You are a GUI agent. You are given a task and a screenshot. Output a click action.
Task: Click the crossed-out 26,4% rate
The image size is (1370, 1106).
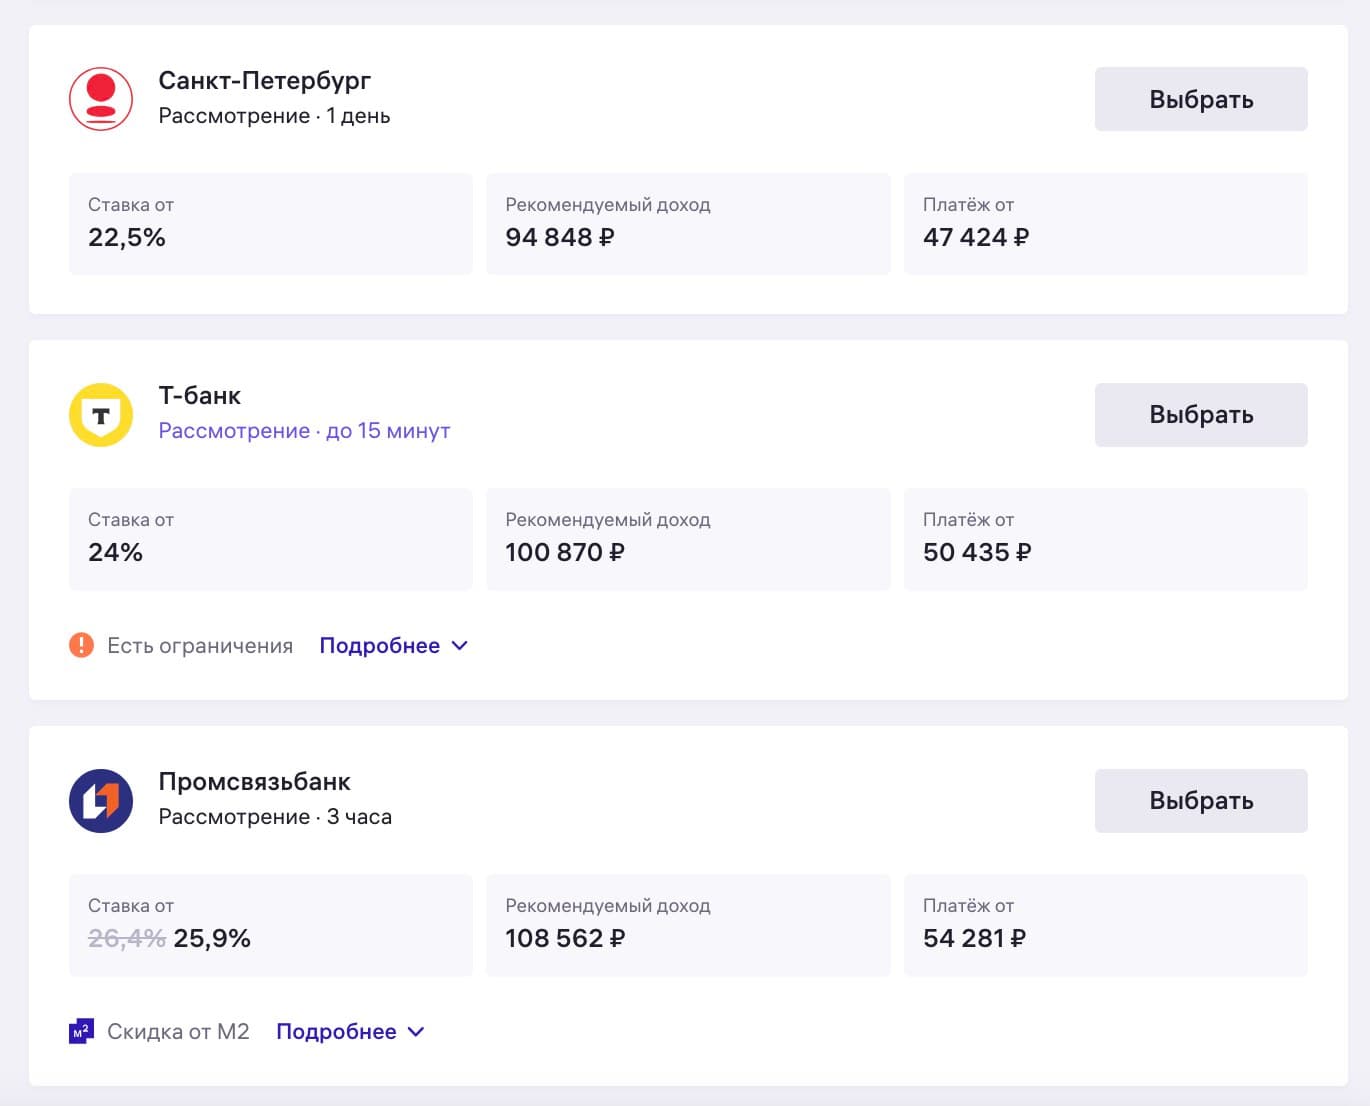click(x=127, y=939)
